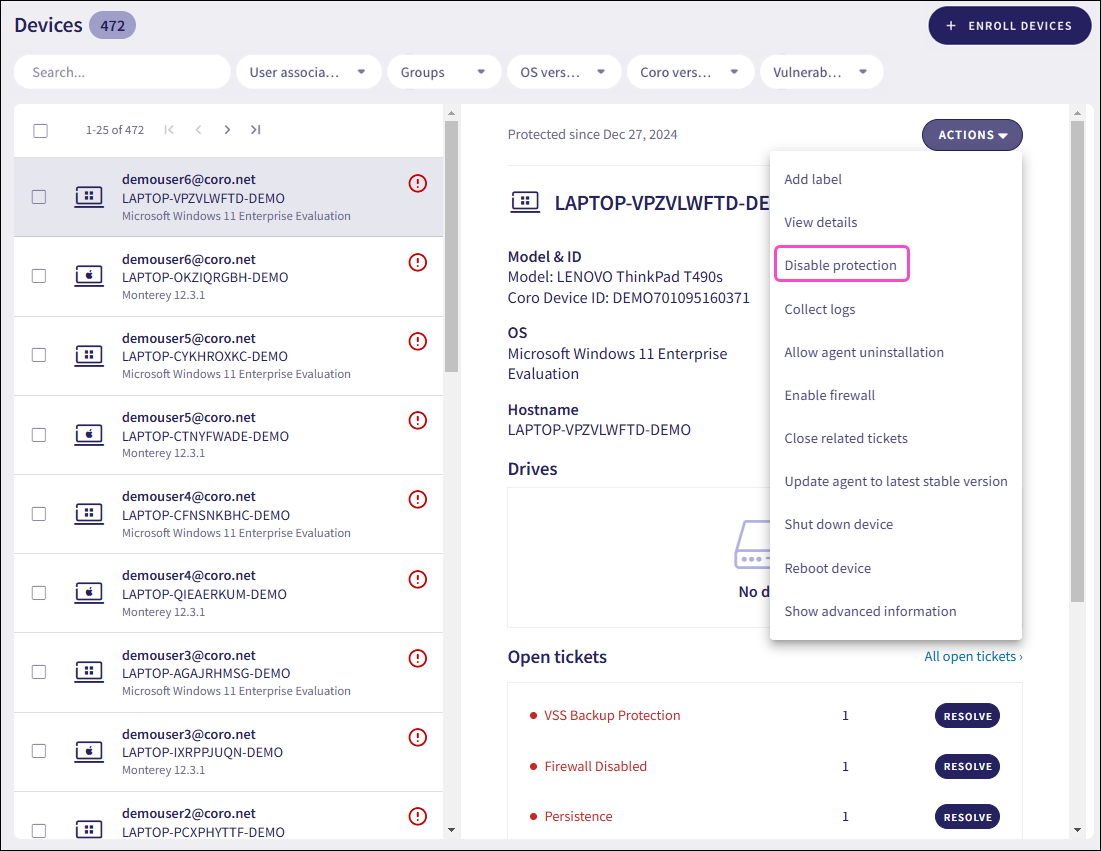
Task: Click Windows laptop icon for LAPTOP-CFNSNKBHC-DEMO
Action: (x=89, y=513)
